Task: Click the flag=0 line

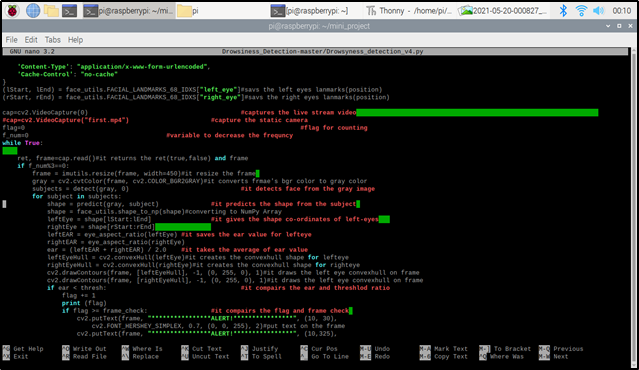Action: click(13, 128)
